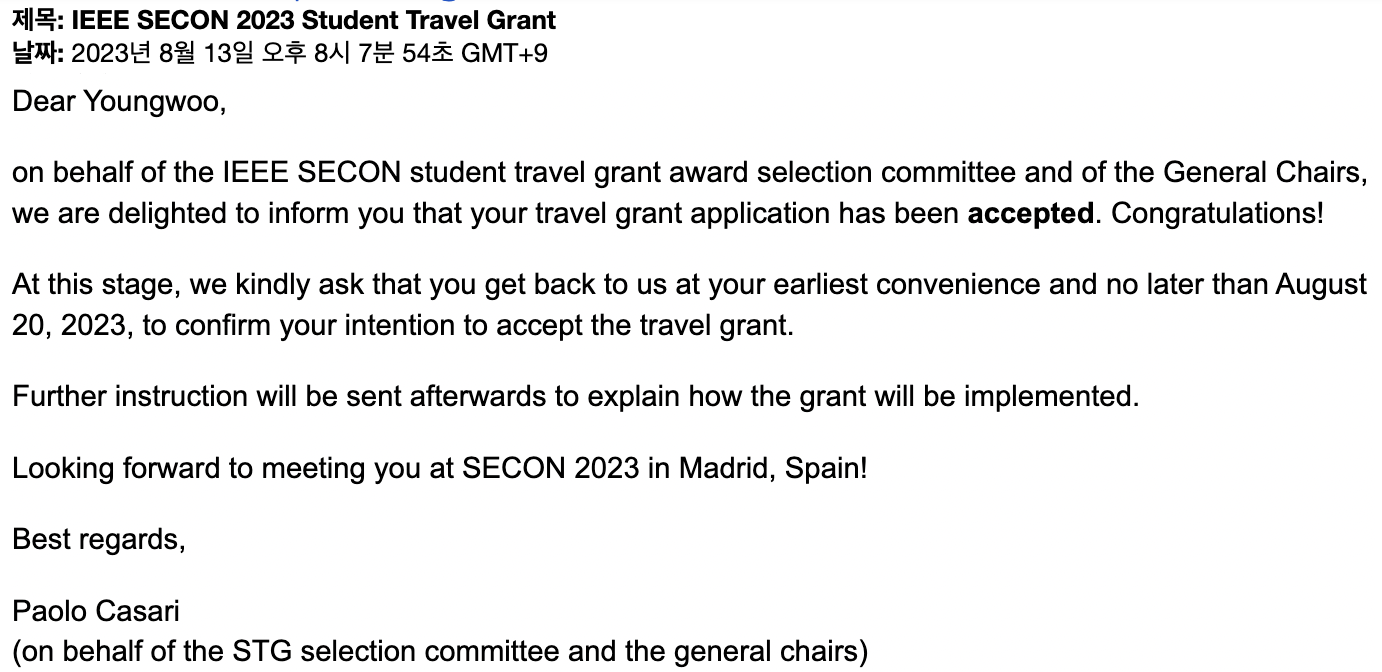Click the 날짜 date label
Image resolution: width=1382 pixels, height=672 pixels.
(x=38, y=52)
